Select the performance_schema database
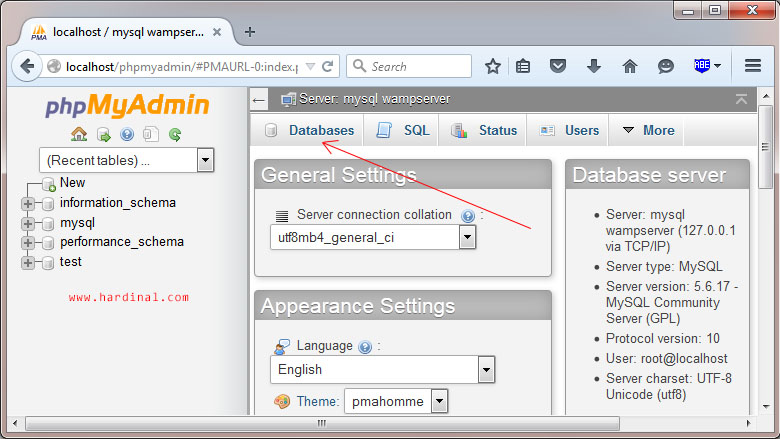 122,242
